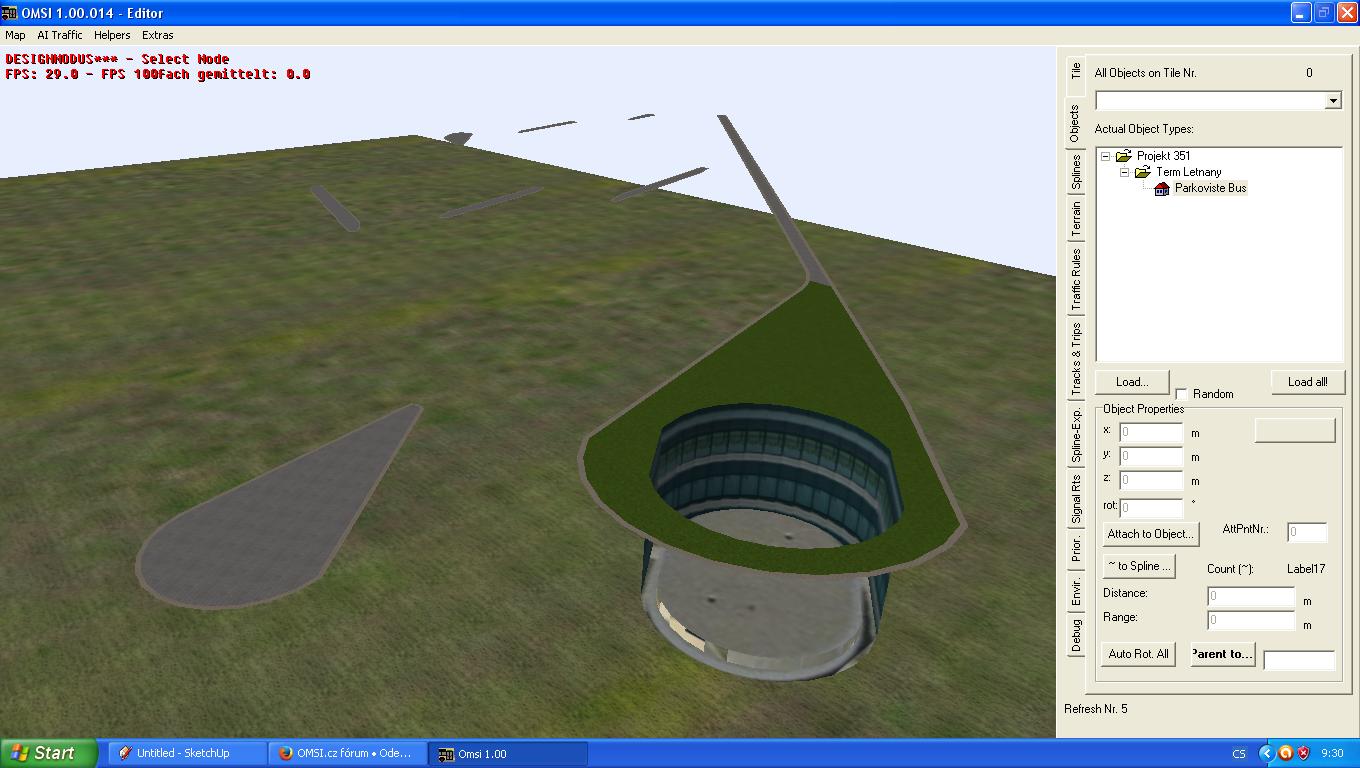The height and width of the screenshot is (768, 1360).
Task: Click the OMSI icon in title bar
Action: point(9,13)
